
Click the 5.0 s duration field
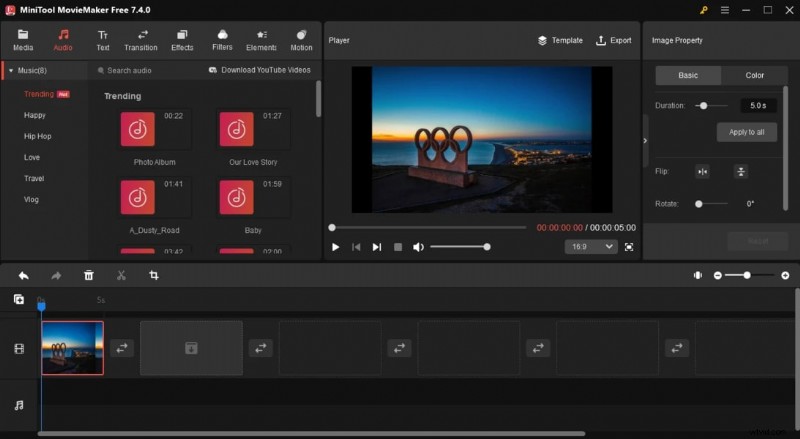[758, 106]
